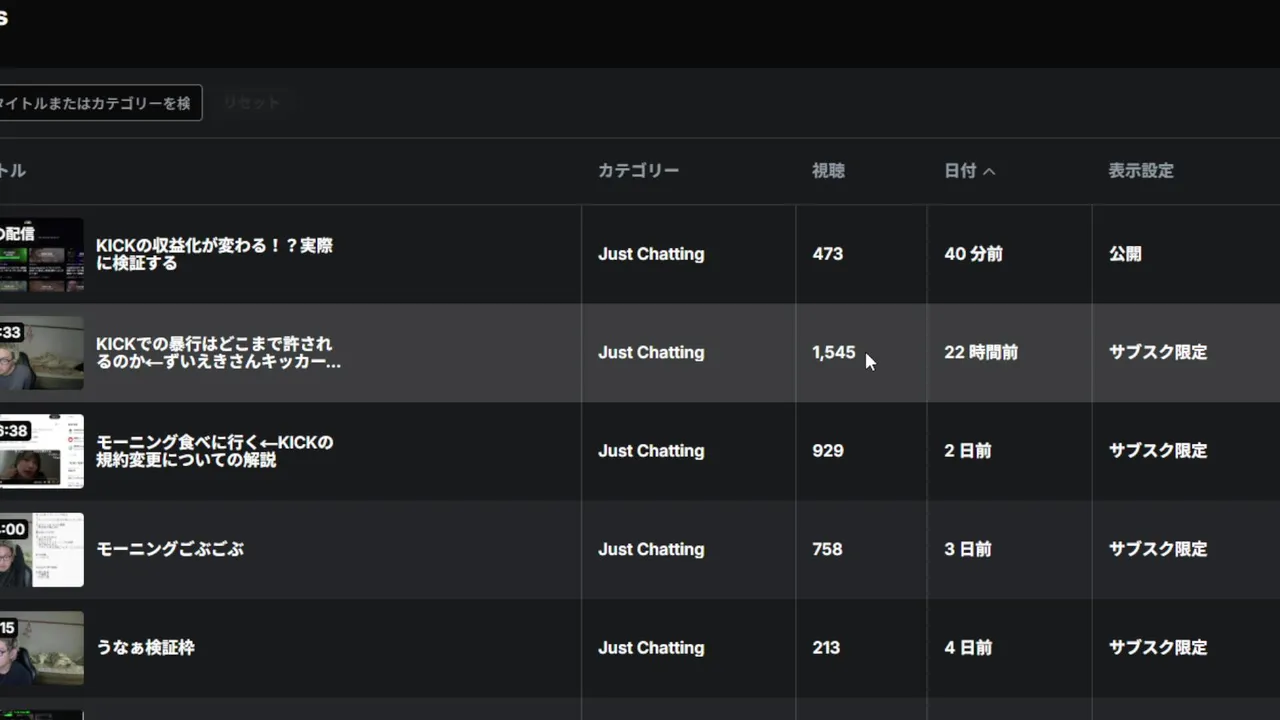
Task: Click title KICKの収益化が変わる！？実際に検証する
Action: (214, 254)
